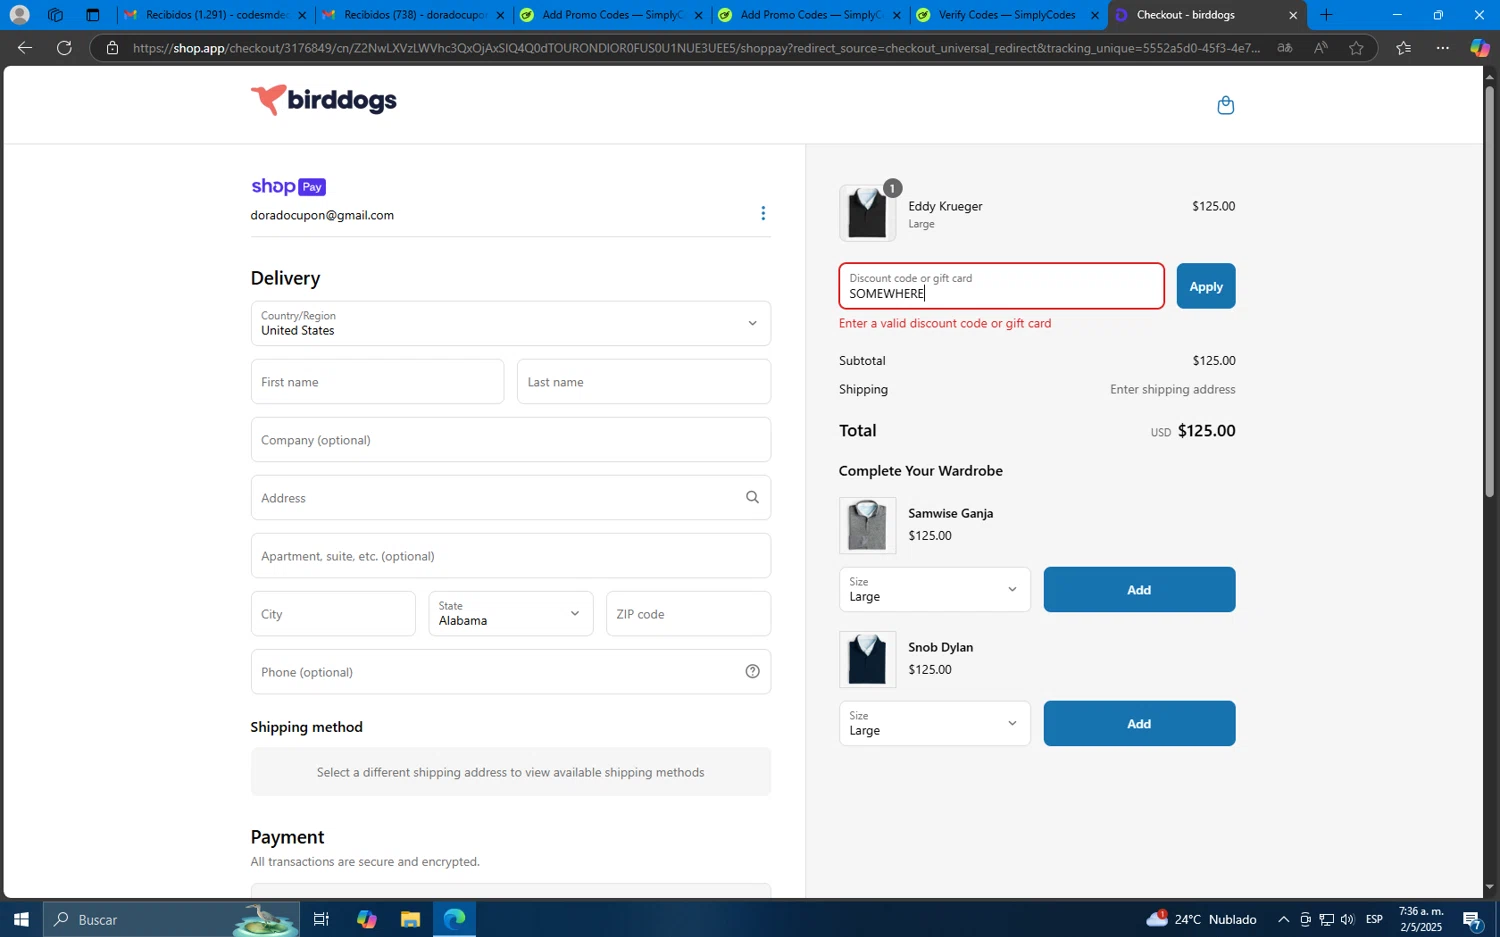Click the First name field
The width and height of the screenshot is (1500, 937).
[x=377, y=381]
